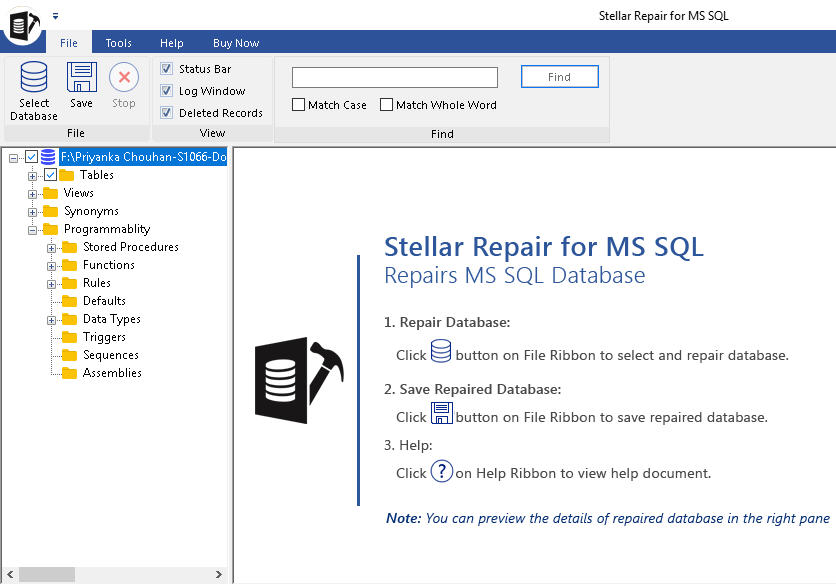This screenshot has width=836, height=584.
Task: Open the Buy Now ribbon tab
Action: coord(236,43)
